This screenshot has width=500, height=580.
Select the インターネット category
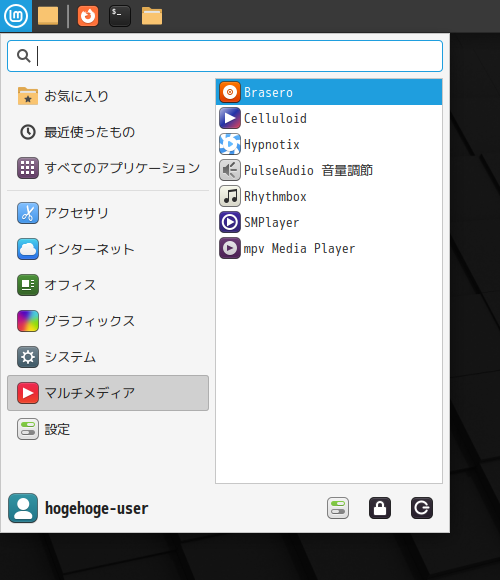pos(108,249)
